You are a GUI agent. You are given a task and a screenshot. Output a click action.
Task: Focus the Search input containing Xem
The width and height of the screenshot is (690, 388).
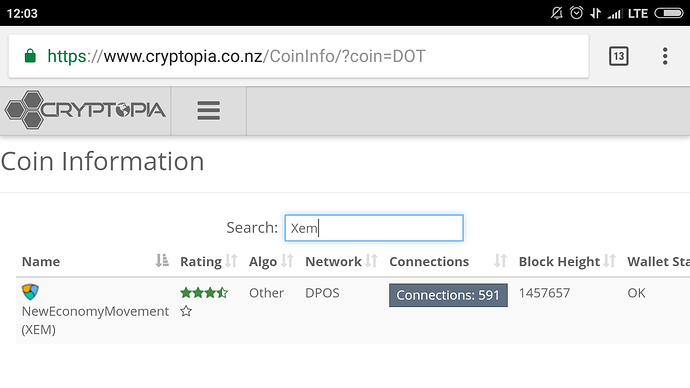374,228
